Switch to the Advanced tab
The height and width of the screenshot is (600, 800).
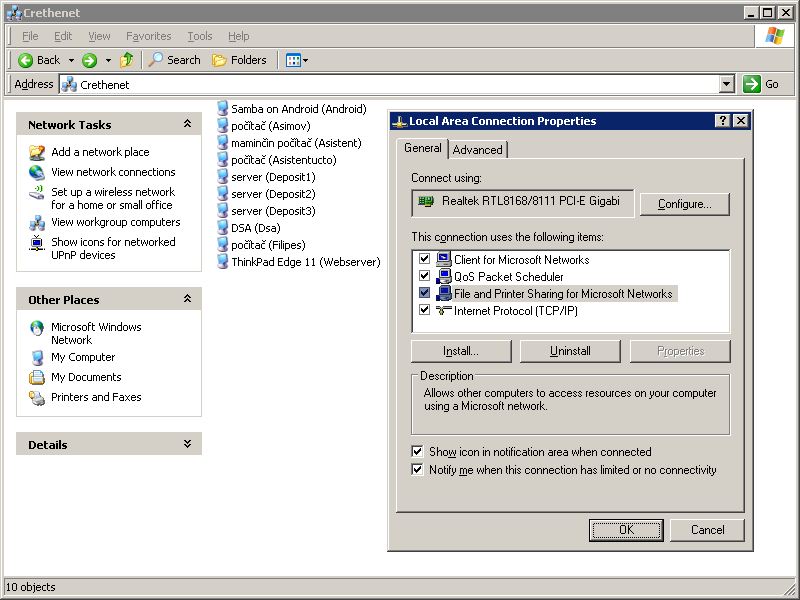click(478, 150)
